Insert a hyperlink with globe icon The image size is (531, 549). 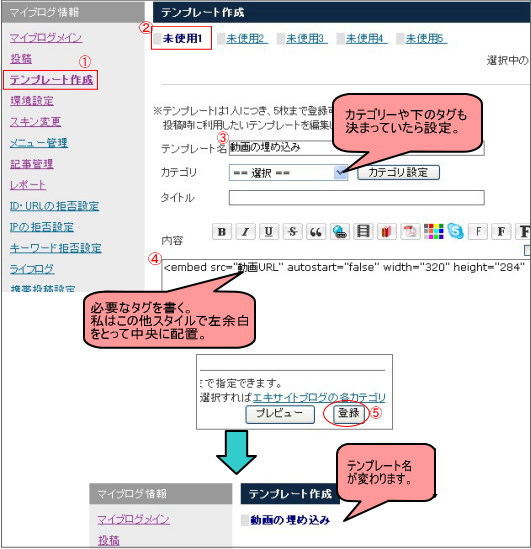(x=339, y=232)
